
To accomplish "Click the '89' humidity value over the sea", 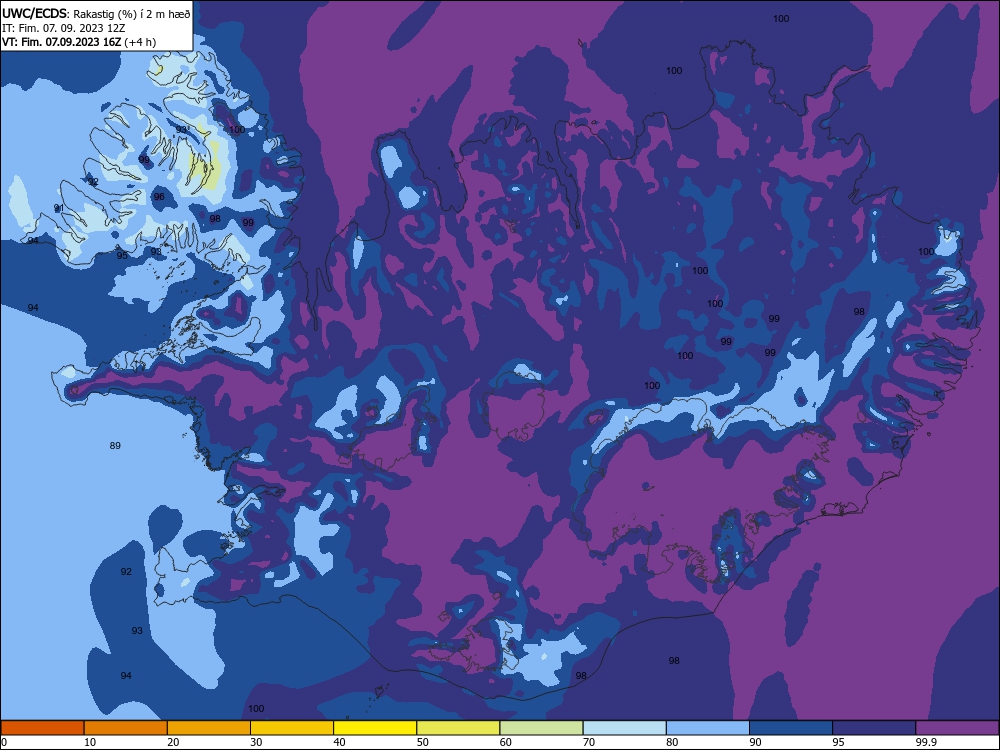I will [115, 446].
